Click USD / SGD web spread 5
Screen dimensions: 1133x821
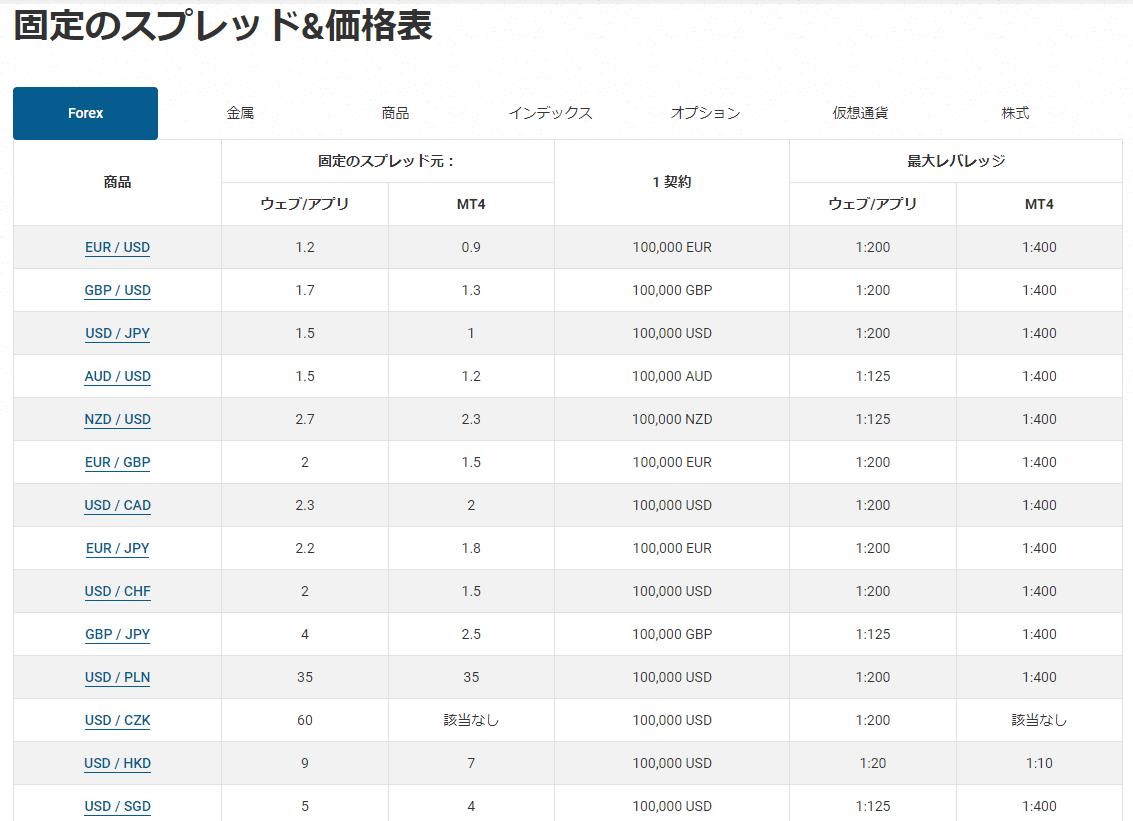click(305, 807)
